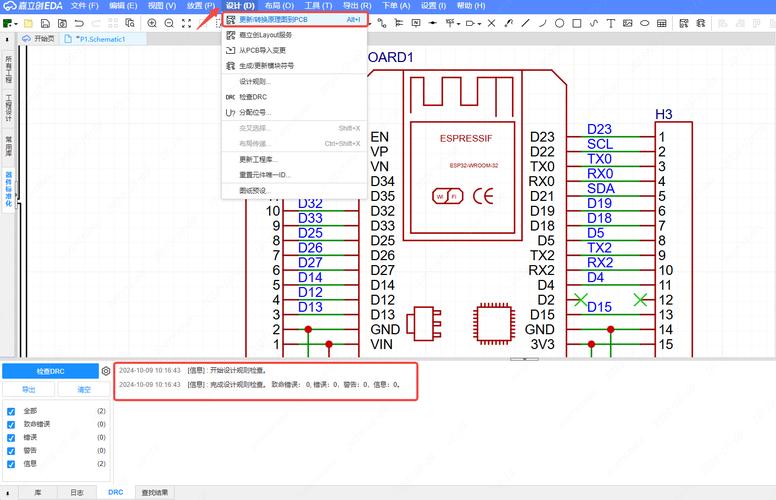Click the pencil-like polyline tool icon
The image size is (776, 500).
(508, 23)
